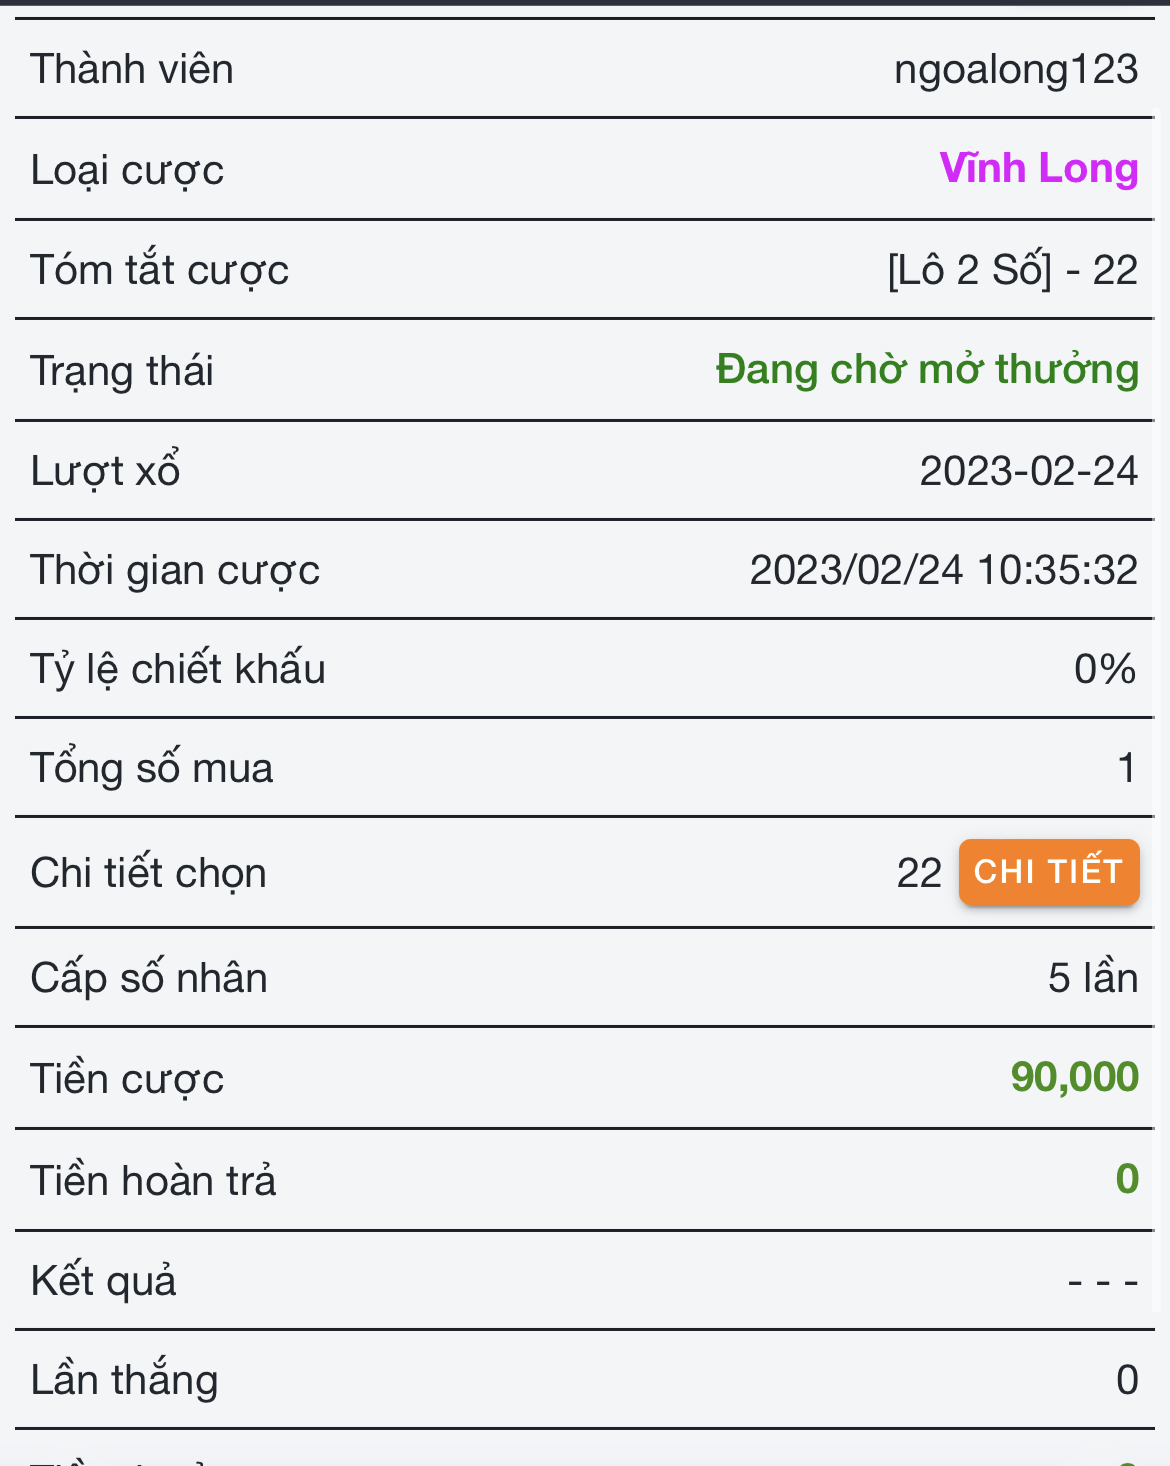
Task: Select the multiplier value 5 lần
Action: 1092,977
